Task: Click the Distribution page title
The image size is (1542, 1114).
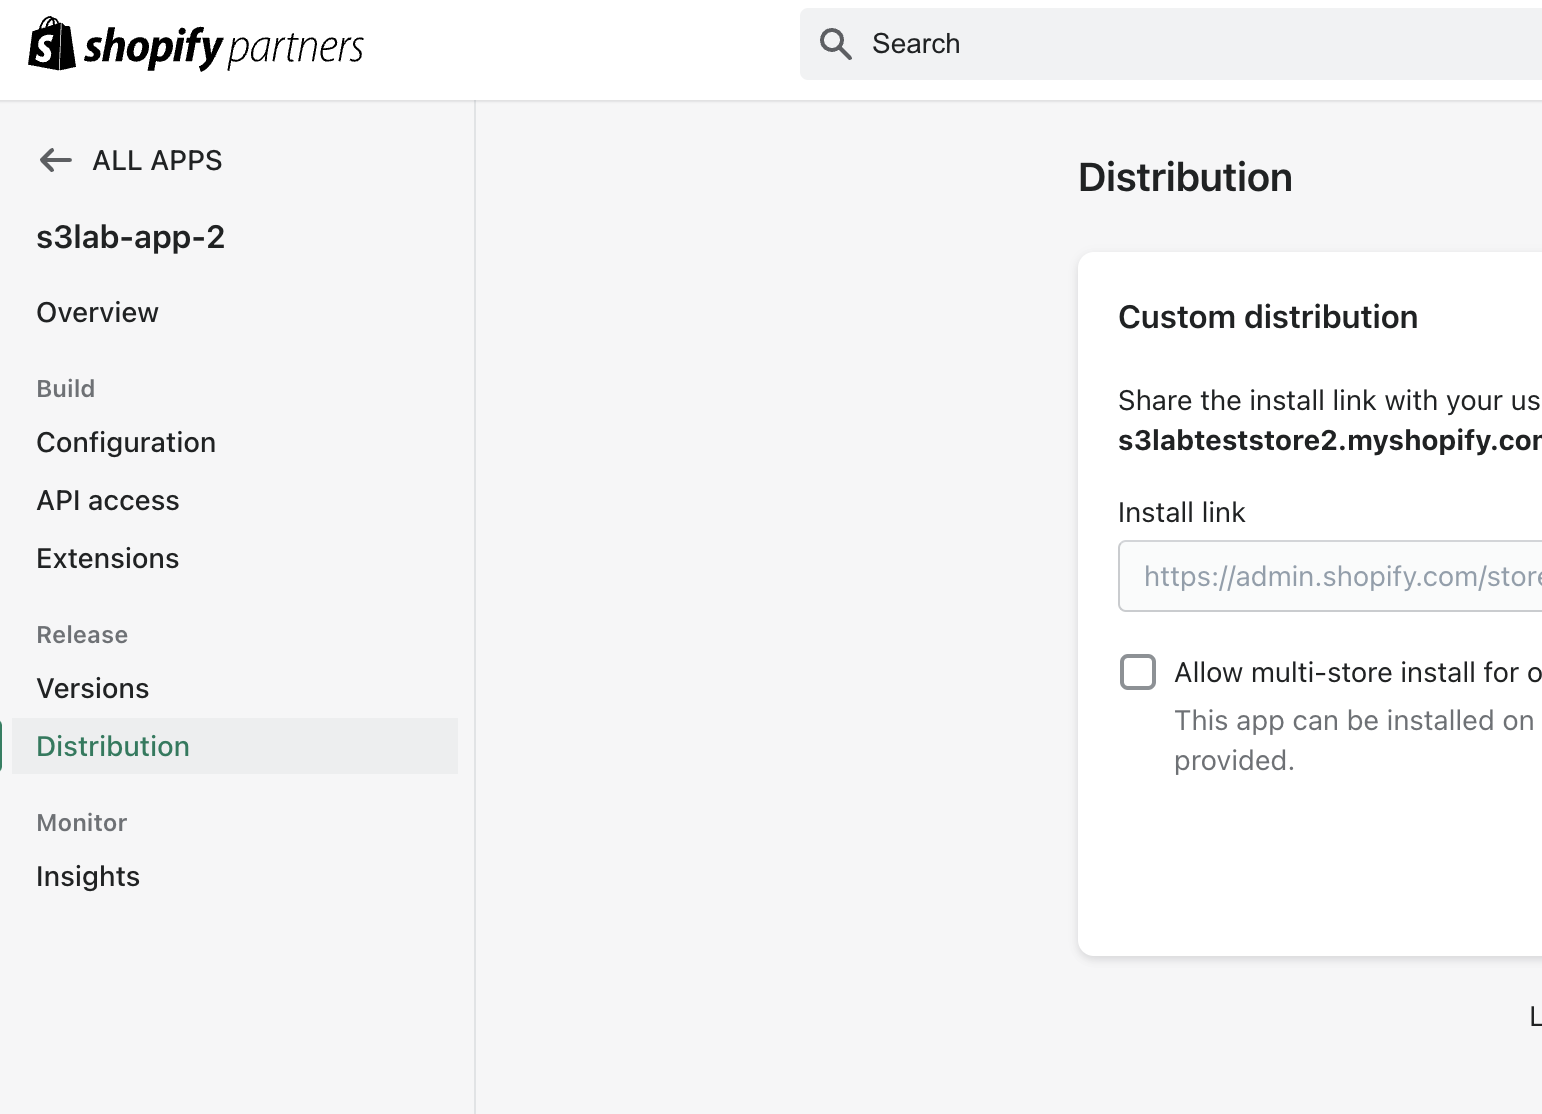Action: tap(1185, 177)
